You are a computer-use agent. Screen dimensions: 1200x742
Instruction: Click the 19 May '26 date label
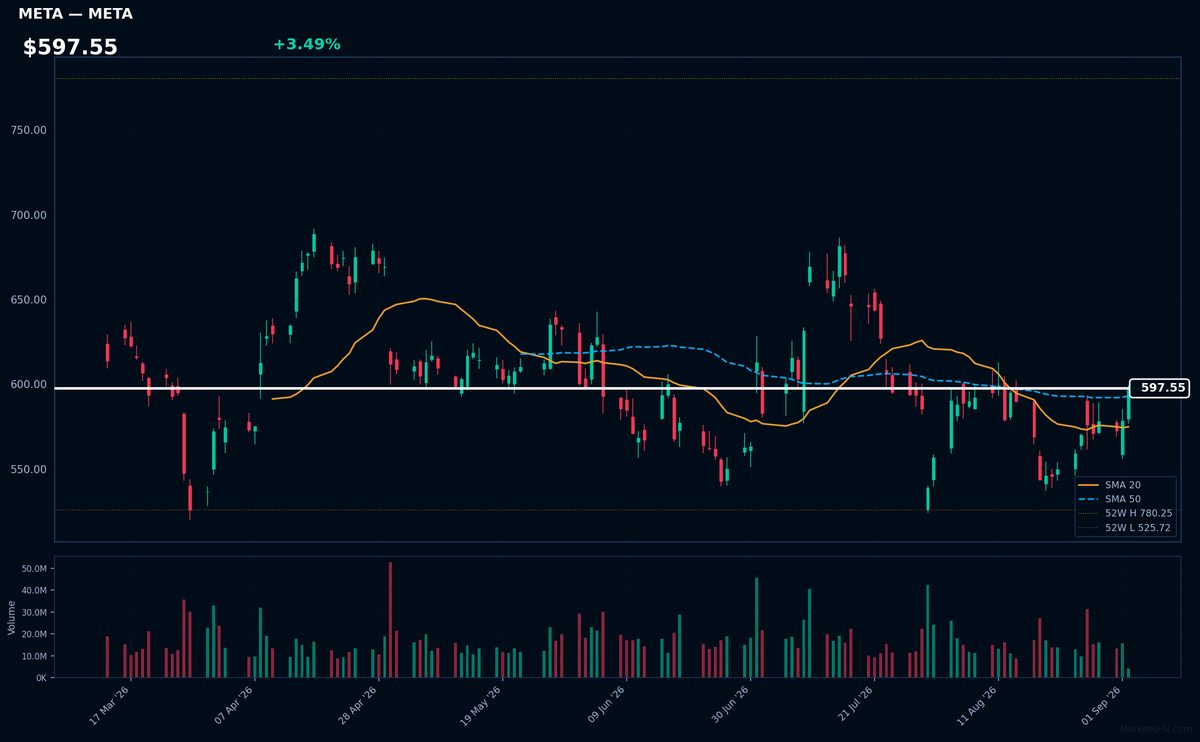[481, 705]
